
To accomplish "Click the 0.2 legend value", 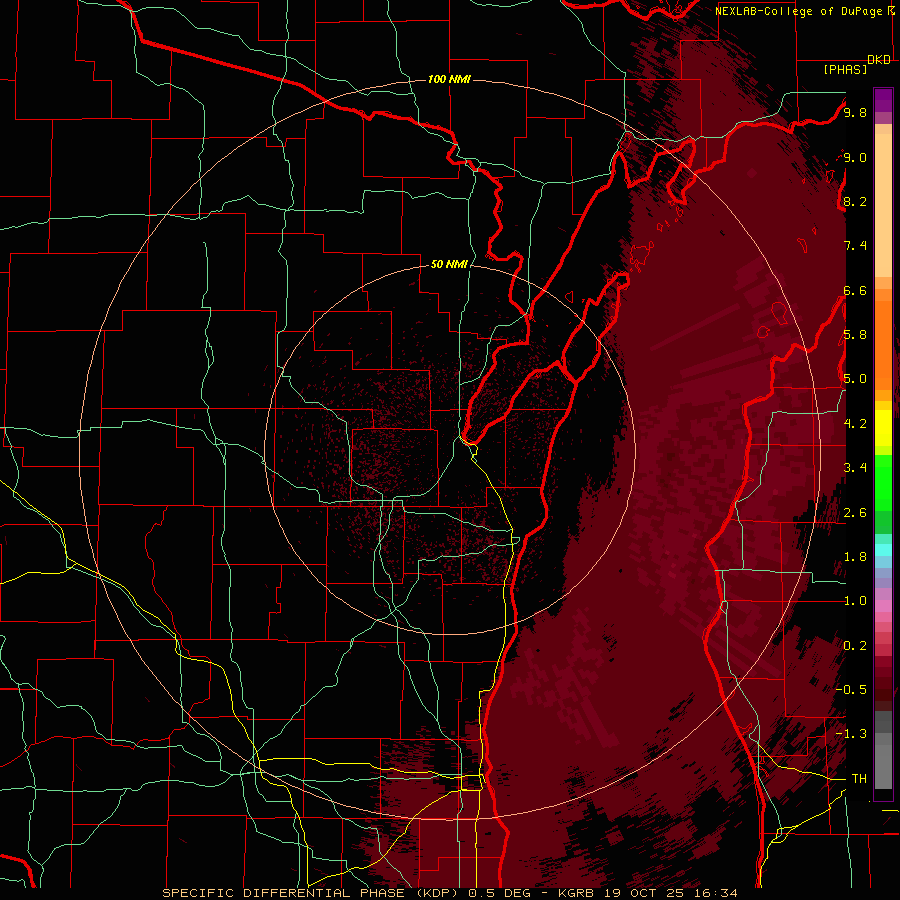I will (x=855, y=646).
